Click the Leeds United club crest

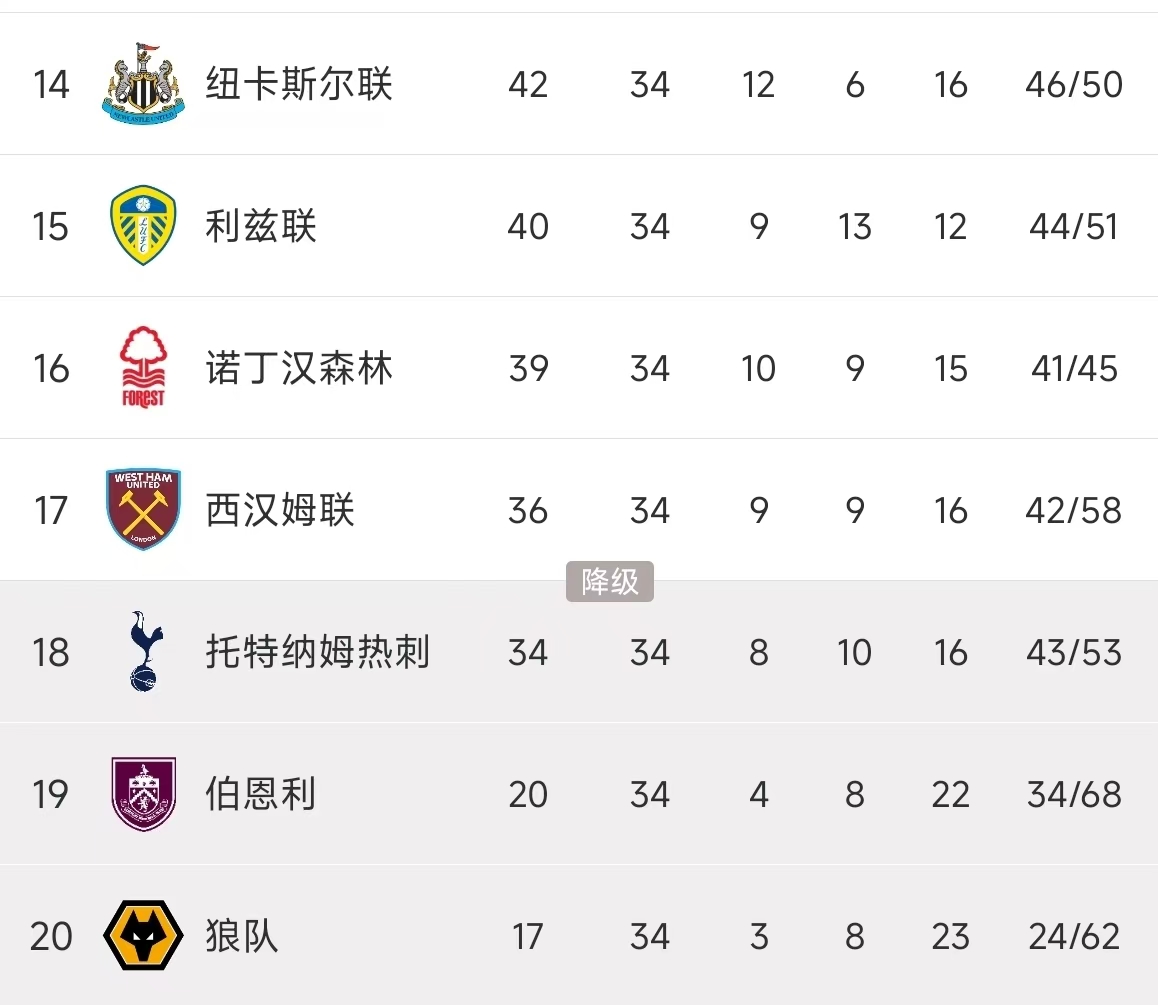143,226
